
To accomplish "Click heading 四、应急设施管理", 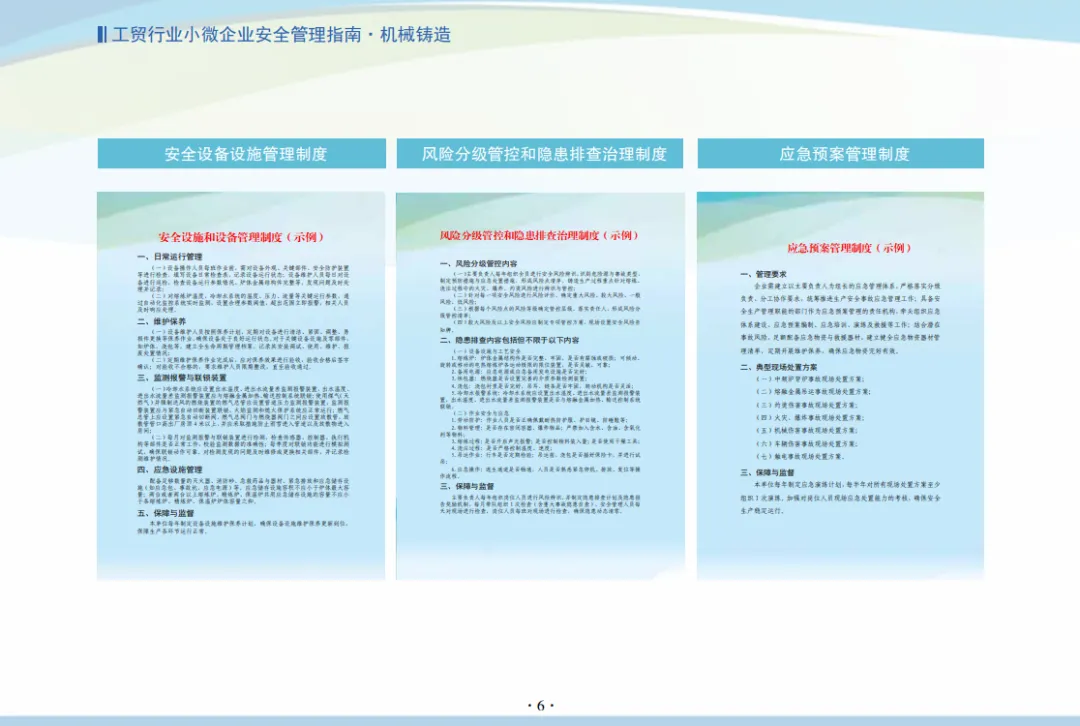I will (x=169, y=470).
